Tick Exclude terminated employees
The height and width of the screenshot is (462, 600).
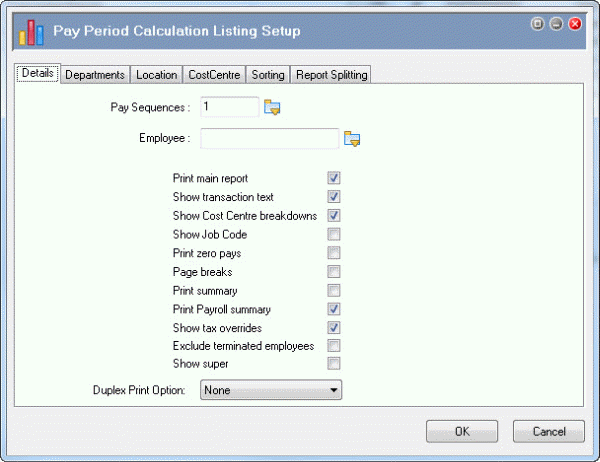(x=334, y=346)
